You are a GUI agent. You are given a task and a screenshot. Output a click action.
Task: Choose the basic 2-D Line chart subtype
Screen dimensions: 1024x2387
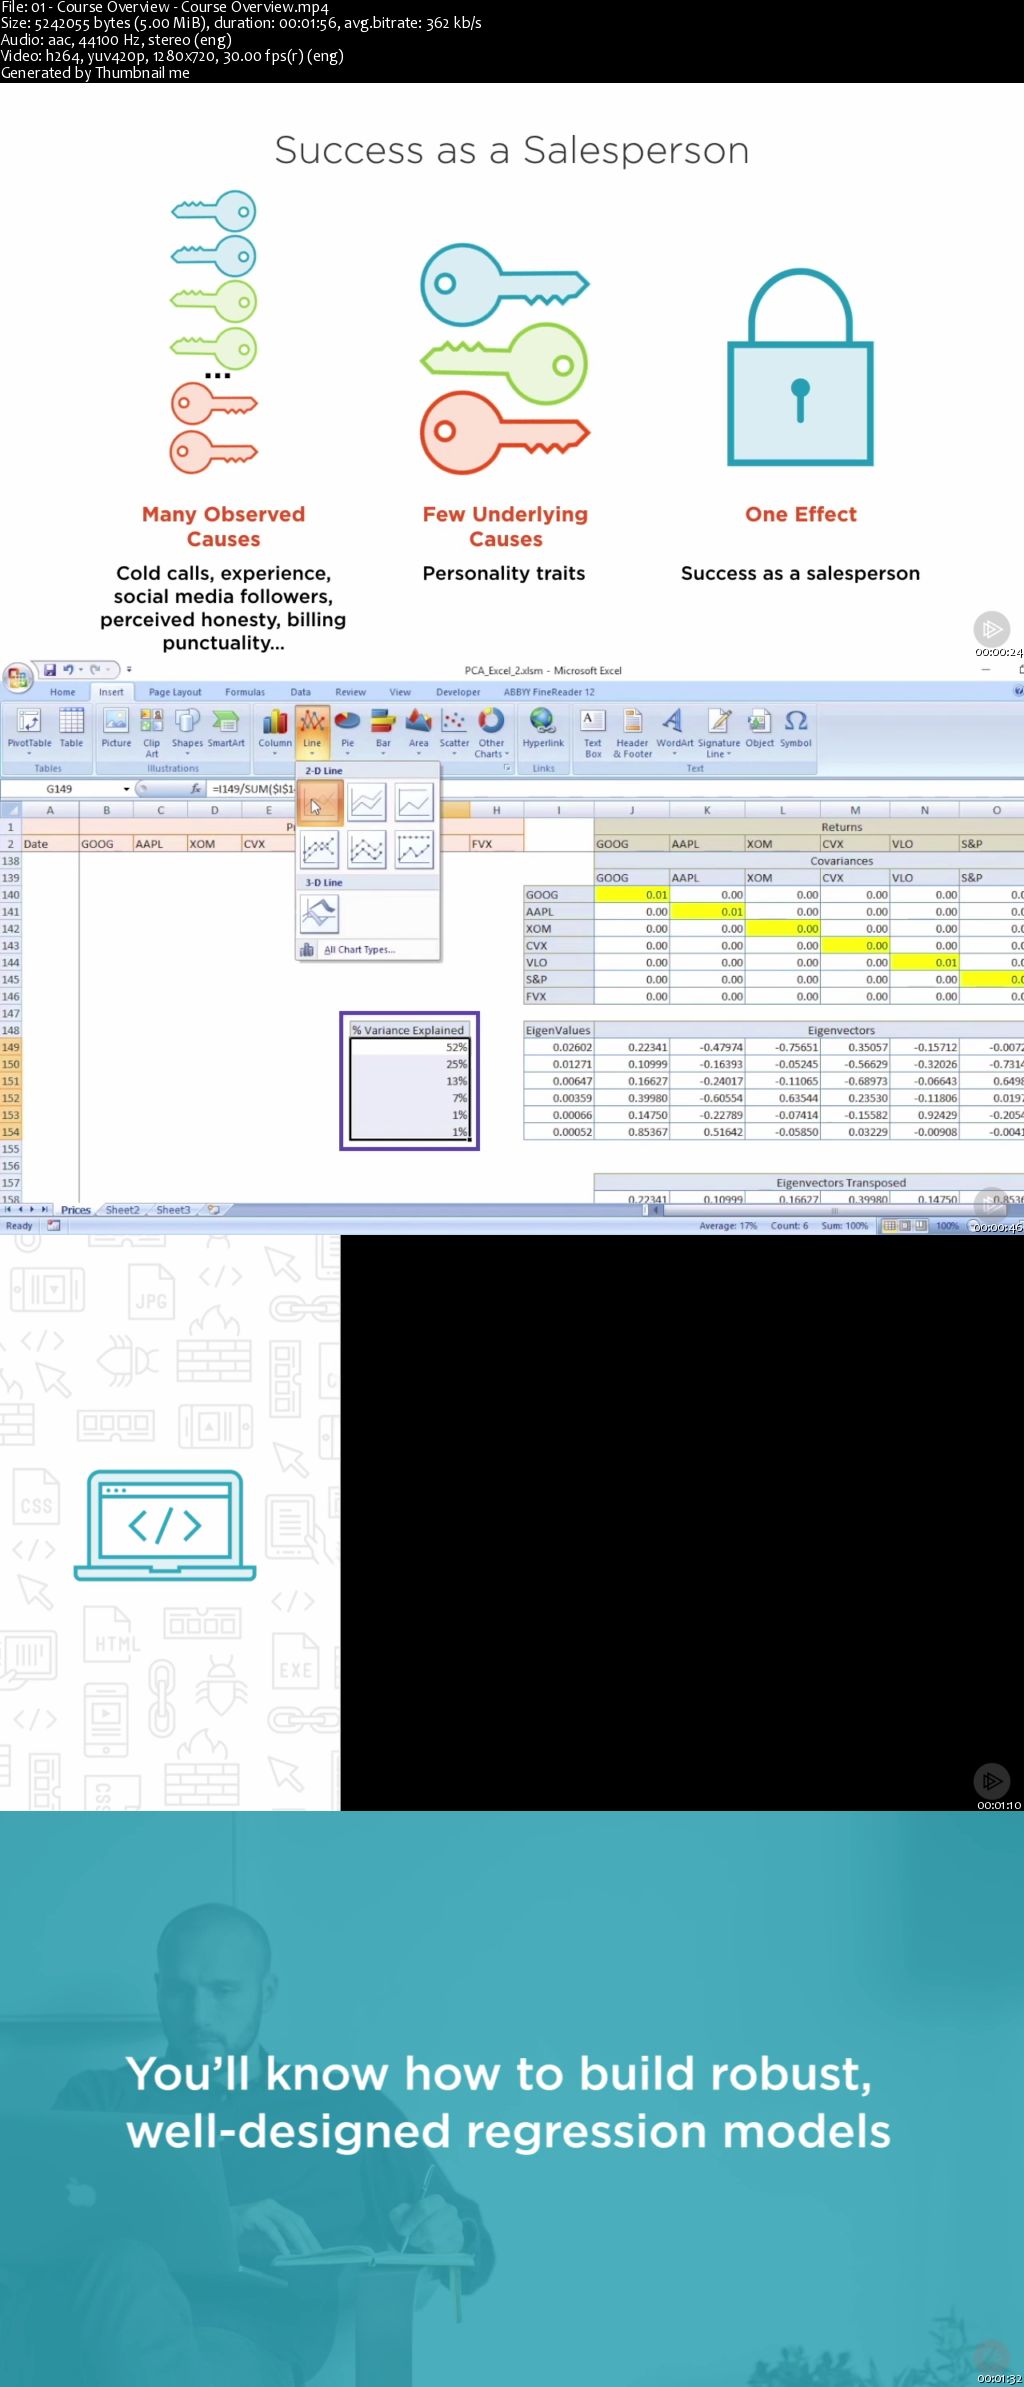pyautogui.click(x=320, y=802)
